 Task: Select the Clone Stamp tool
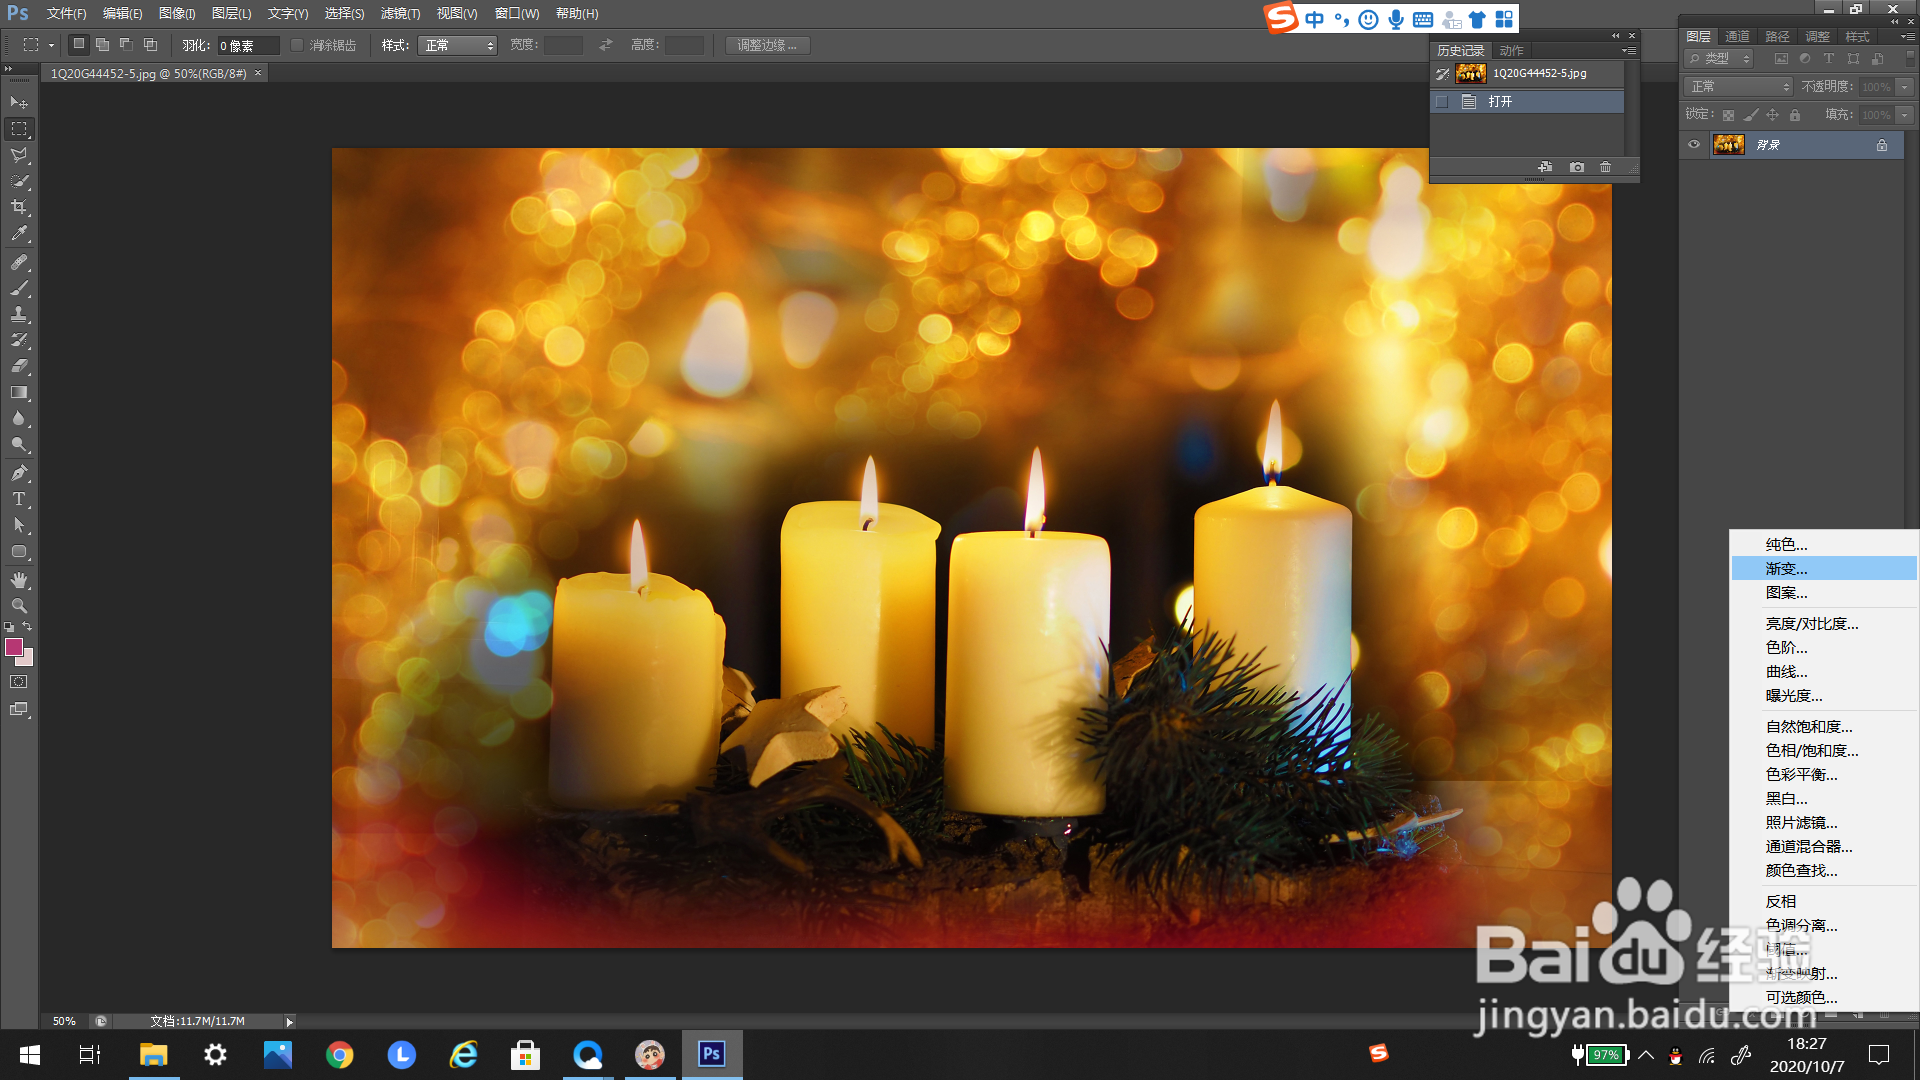pos(19,314)
